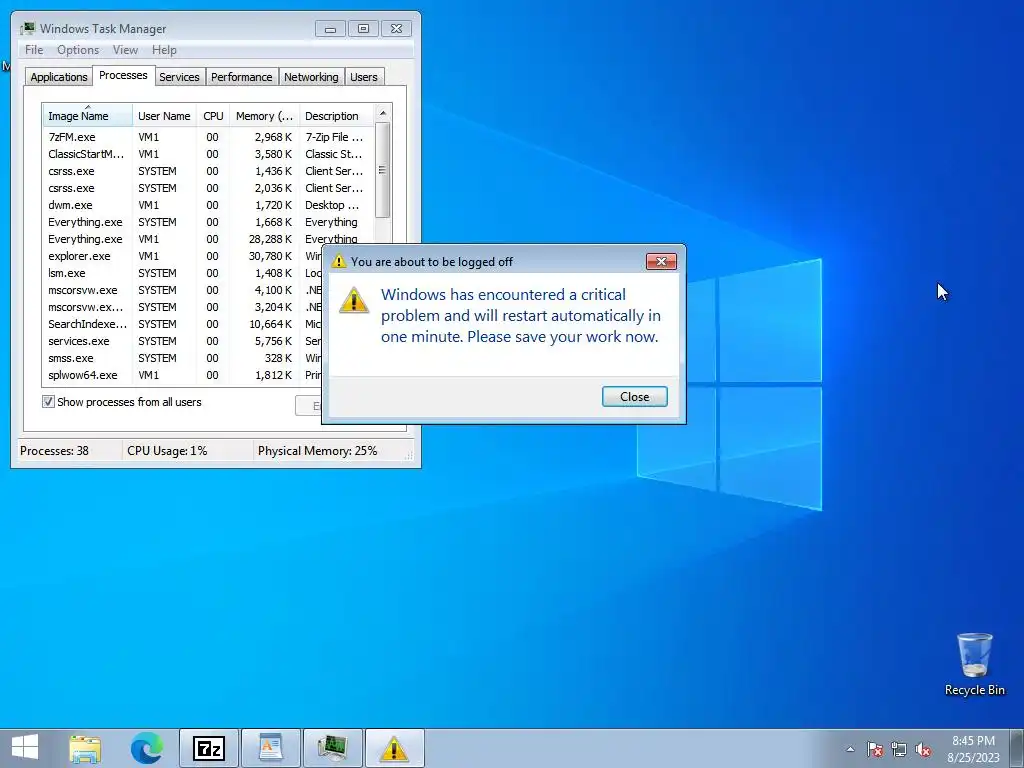
Task: Click the muted volume tray icon
Action: 923,749
